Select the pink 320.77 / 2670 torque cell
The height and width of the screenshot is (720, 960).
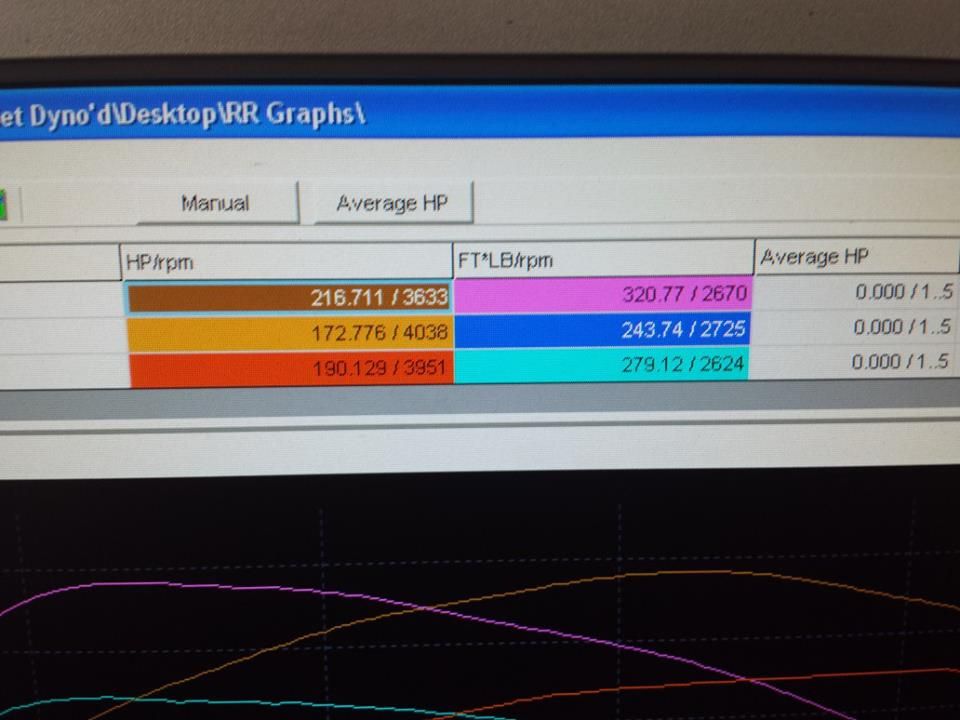point(602,294)
